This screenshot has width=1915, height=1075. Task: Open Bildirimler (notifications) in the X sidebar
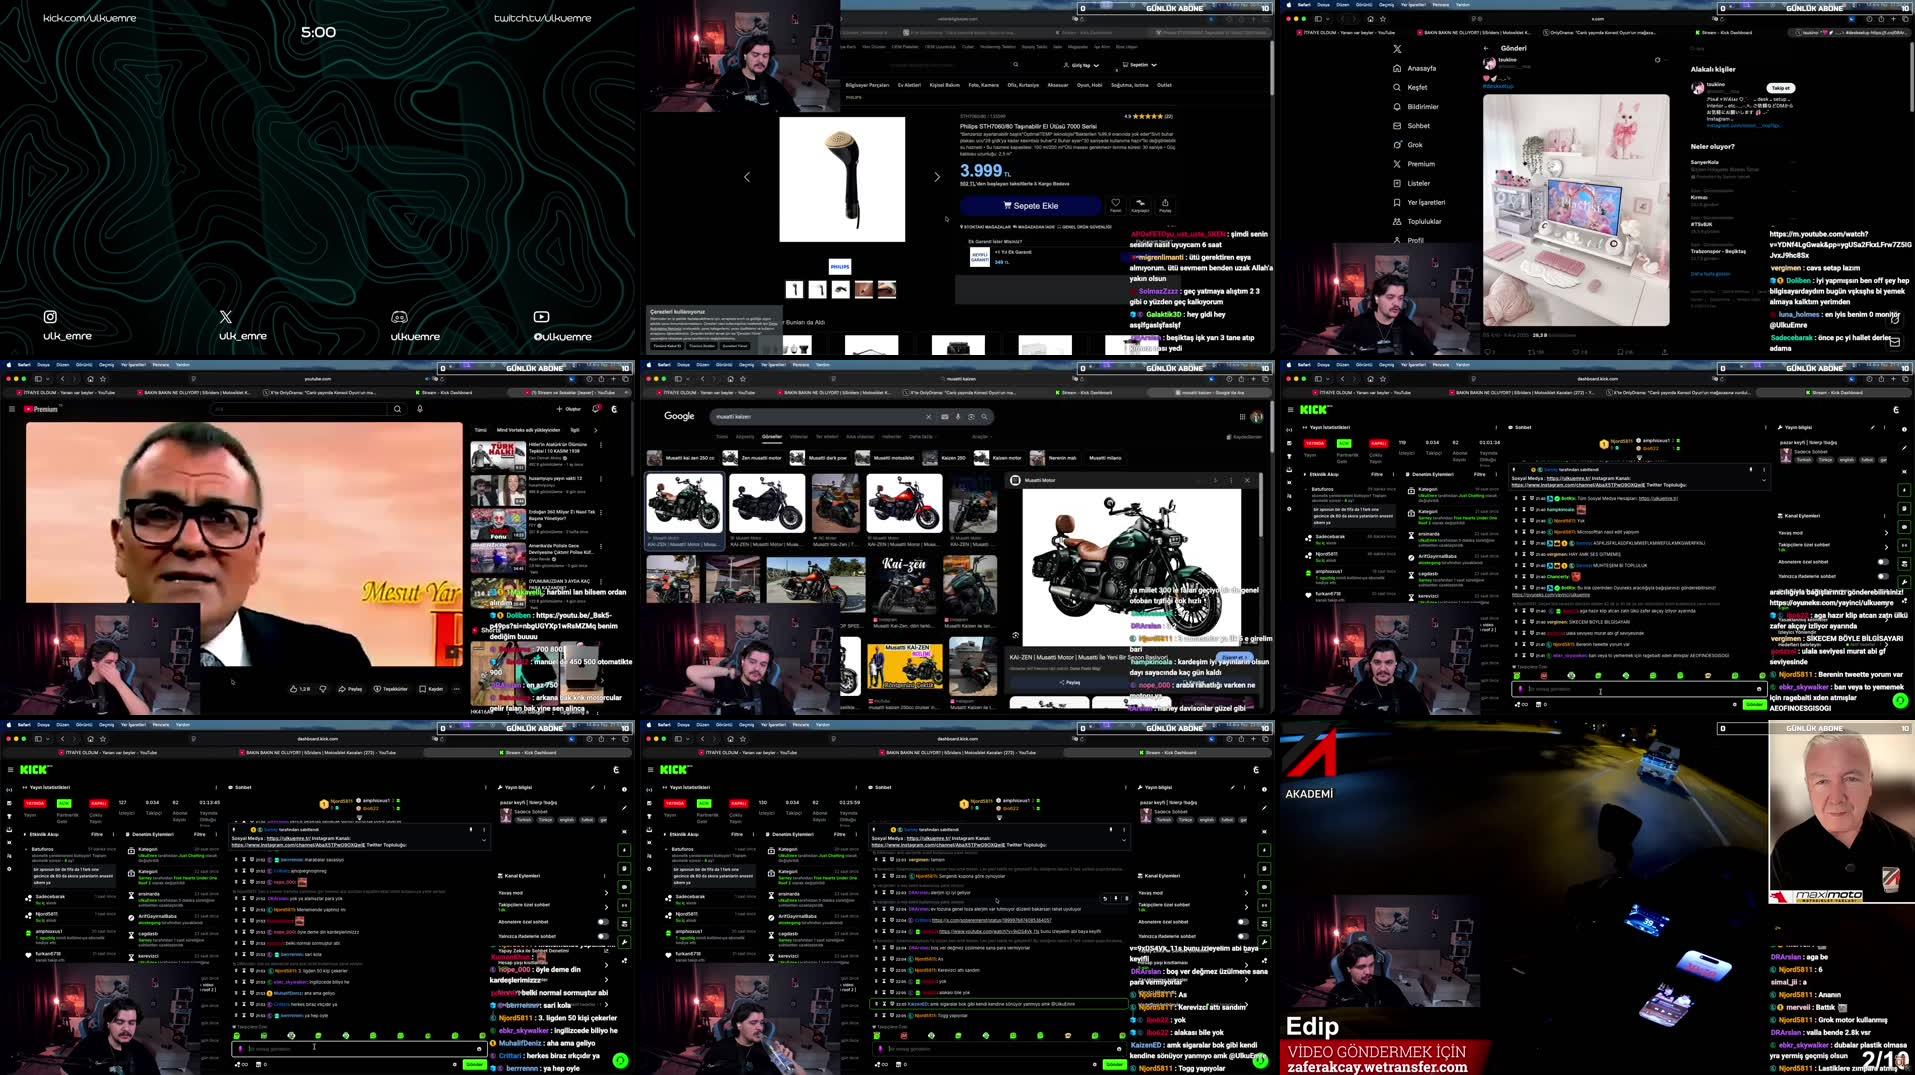tap(1417, 106)
